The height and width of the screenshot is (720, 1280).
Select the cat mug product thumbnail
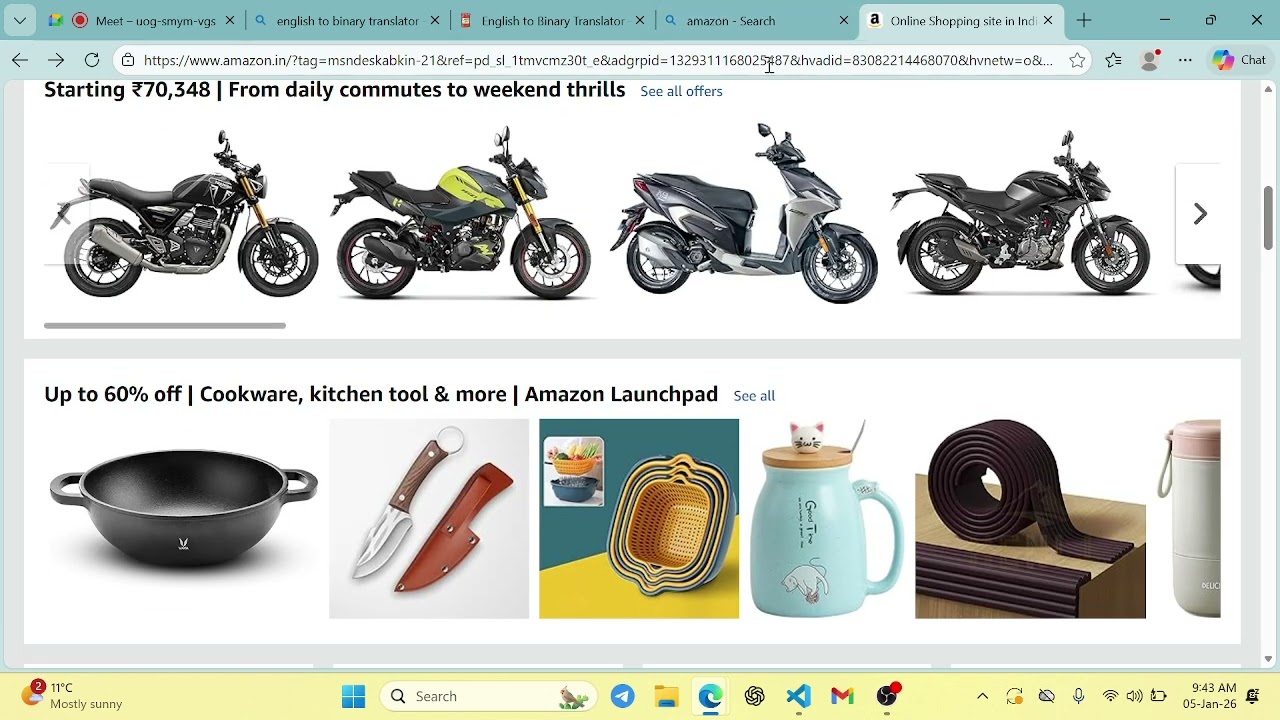point(826,518)
